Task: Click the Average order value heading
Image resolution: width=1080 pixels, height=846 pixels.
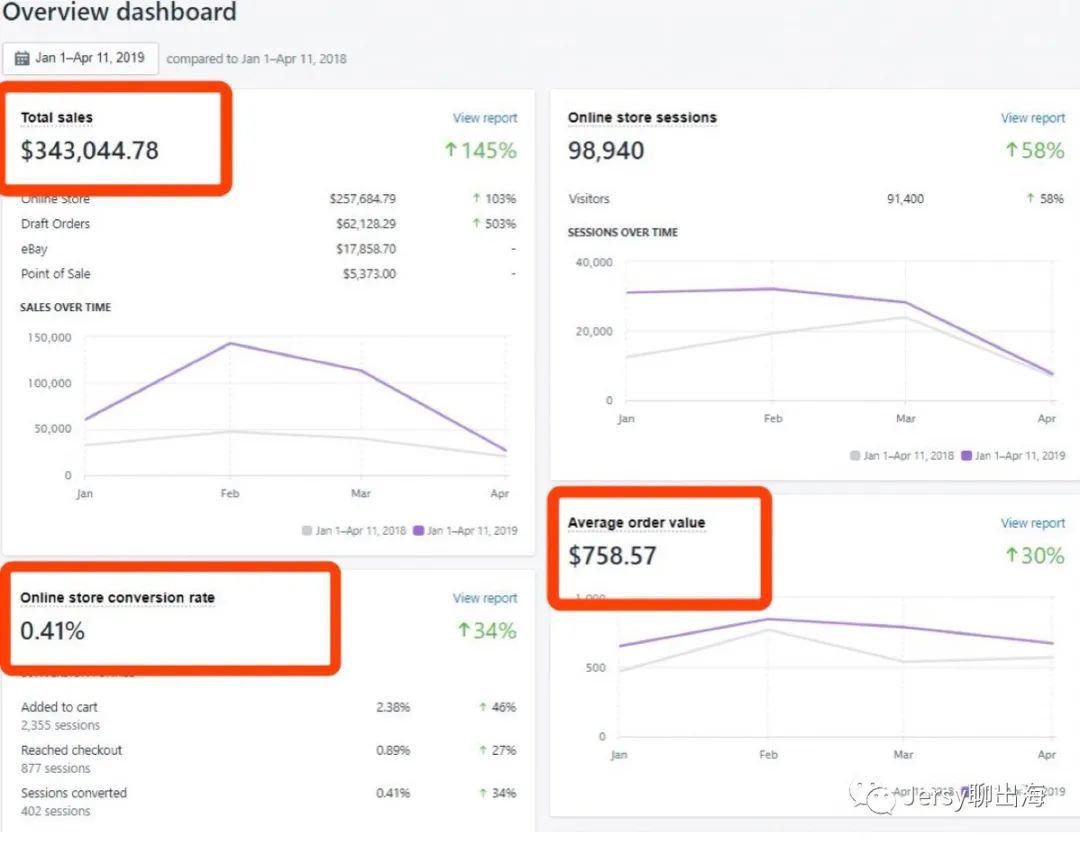Action: tap(636, 523)
